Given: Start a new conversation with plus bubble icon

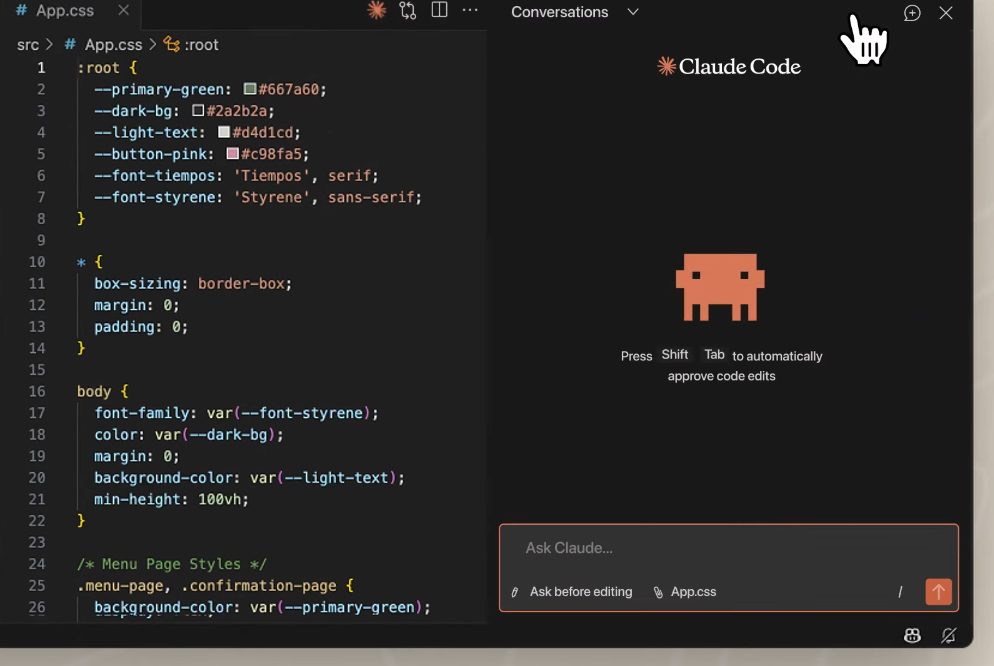Looking at the screenshot, I should click(912, 13).
